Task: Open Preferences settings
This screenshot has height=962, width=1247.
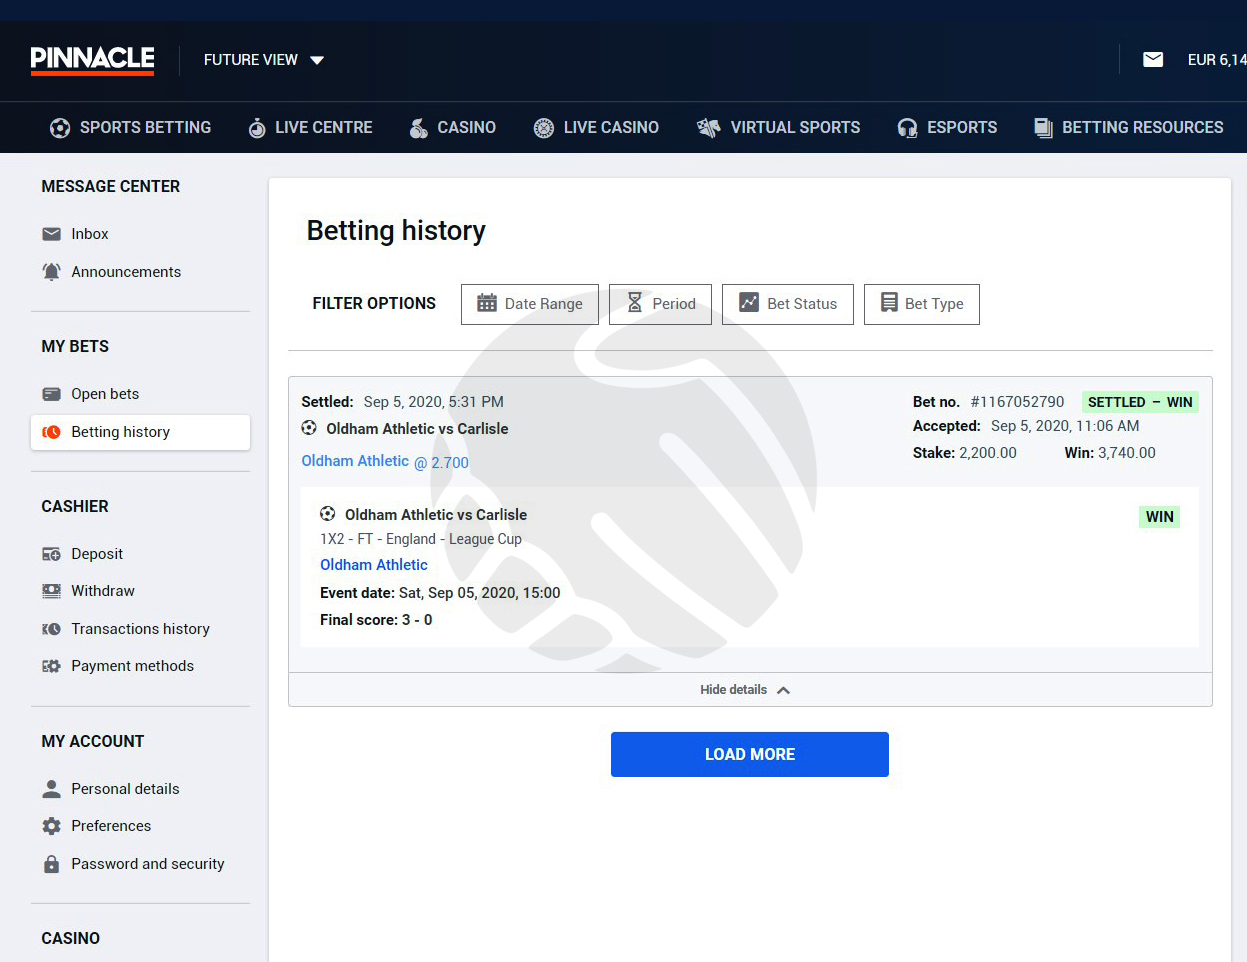Action: (x=111, y=826)
